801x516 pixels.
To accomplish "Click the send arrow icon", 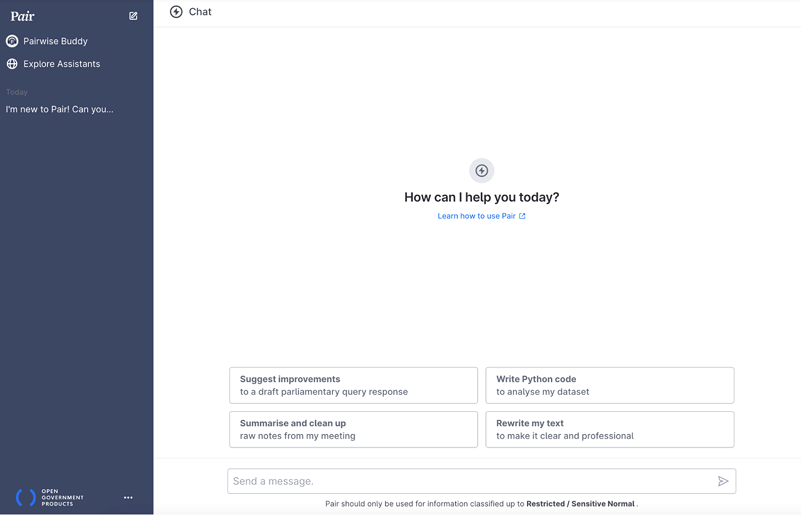I will pos(723,481).
